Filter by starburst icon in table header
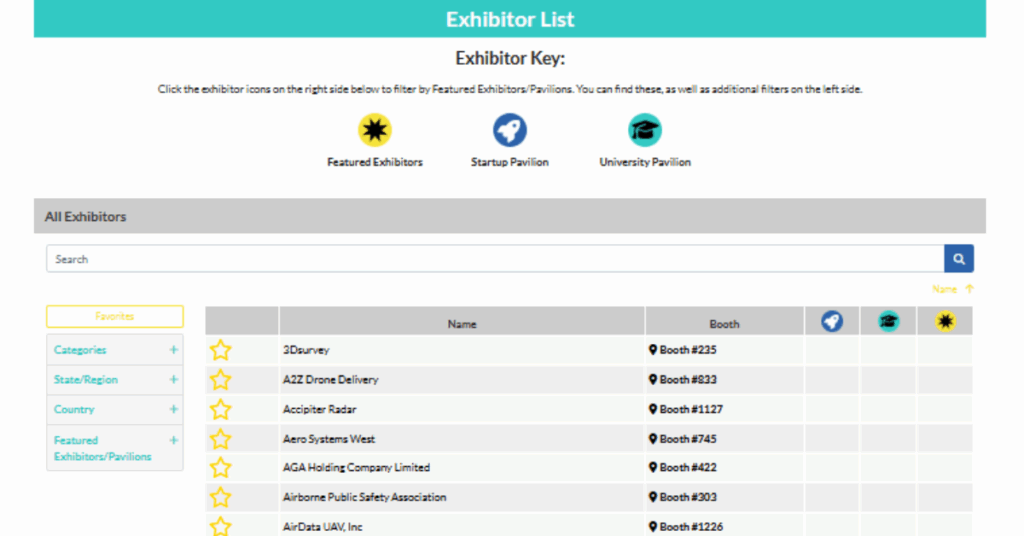1024x536 pixels. [x=945, y=321]
